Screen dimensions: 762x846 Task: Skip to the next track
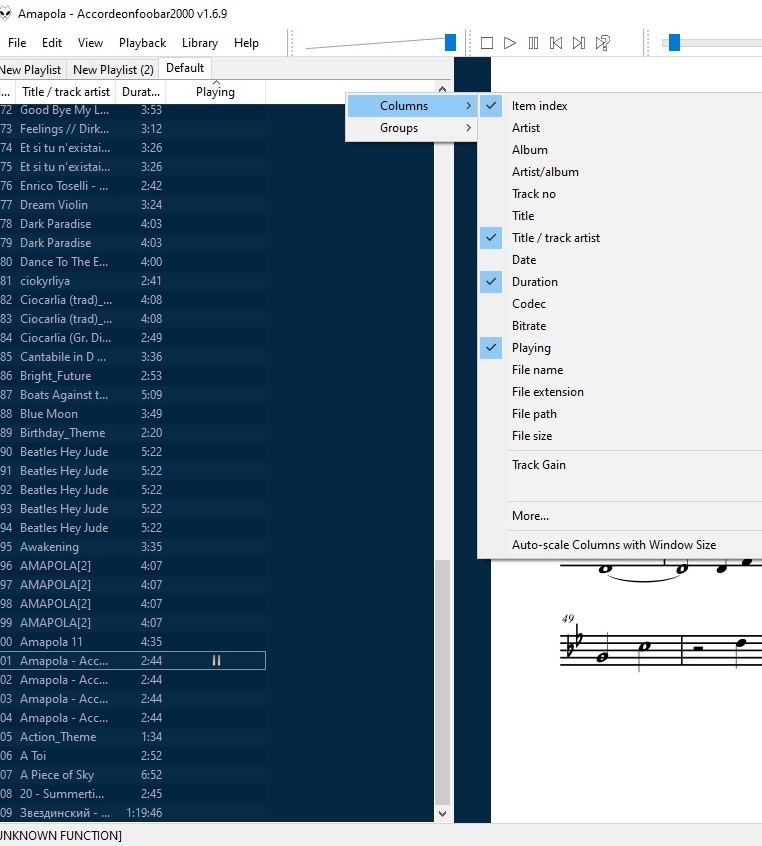tap(579, 43)
